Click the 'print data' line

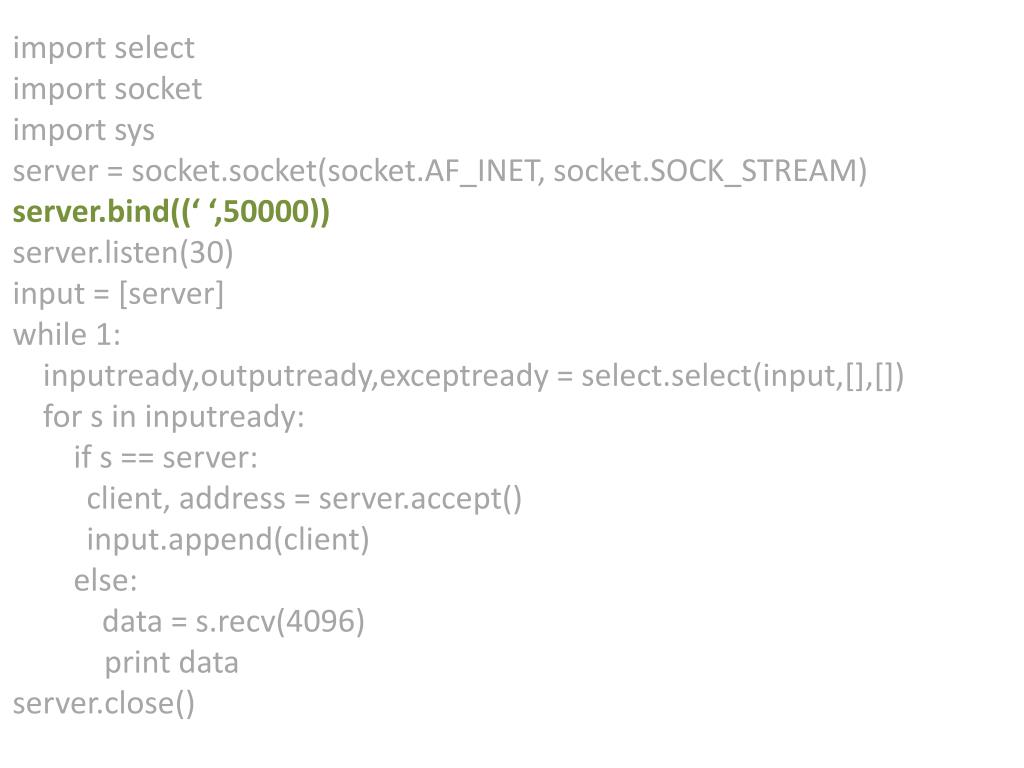tap(171, 664)
